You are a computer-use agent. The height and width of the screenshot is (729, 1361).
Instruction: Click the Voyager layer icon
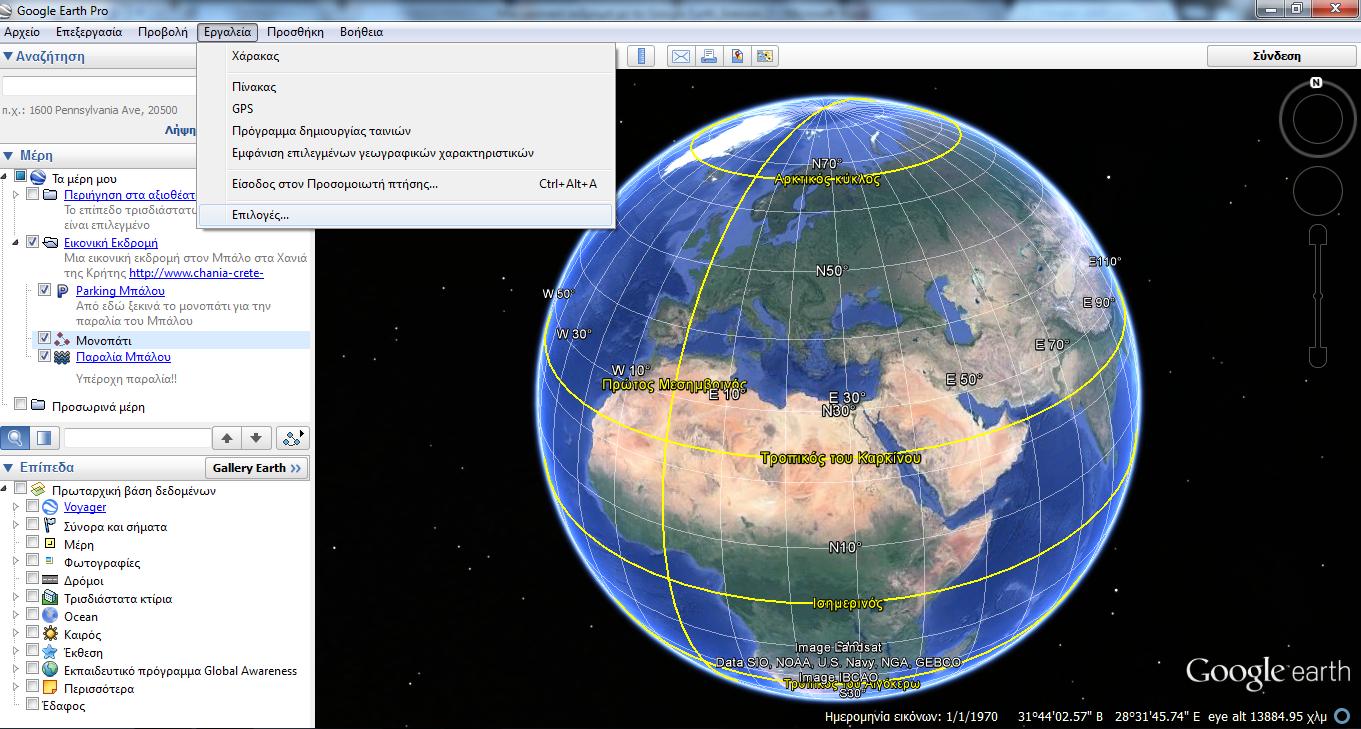(x=52, y=508)
